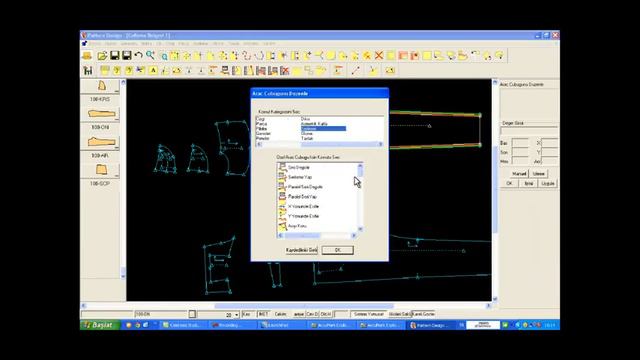Viewport: 640px width, 360px height.
Task: Click the diagonal line icon in second toolbar row
Action: pyautogui.click(x=356, y=71)
